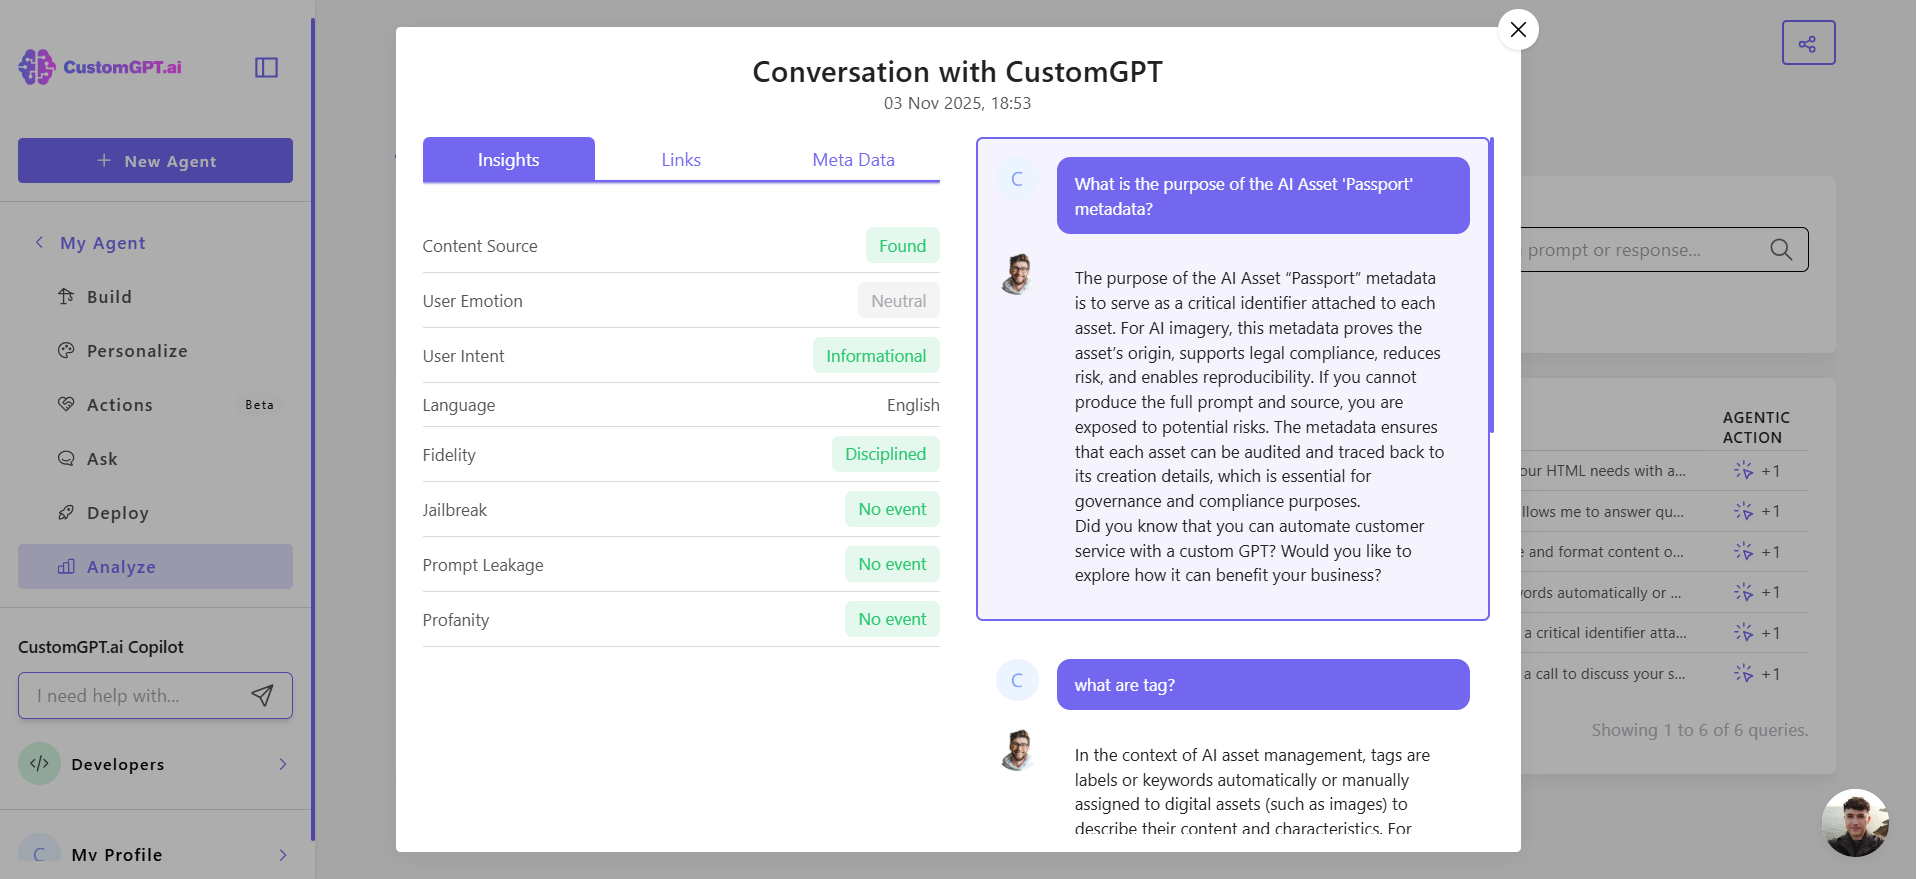This screenshot has width=1920, height=879.
Task: Click agentic action icon for 'and format content' row
Action: click(1743, 551)
